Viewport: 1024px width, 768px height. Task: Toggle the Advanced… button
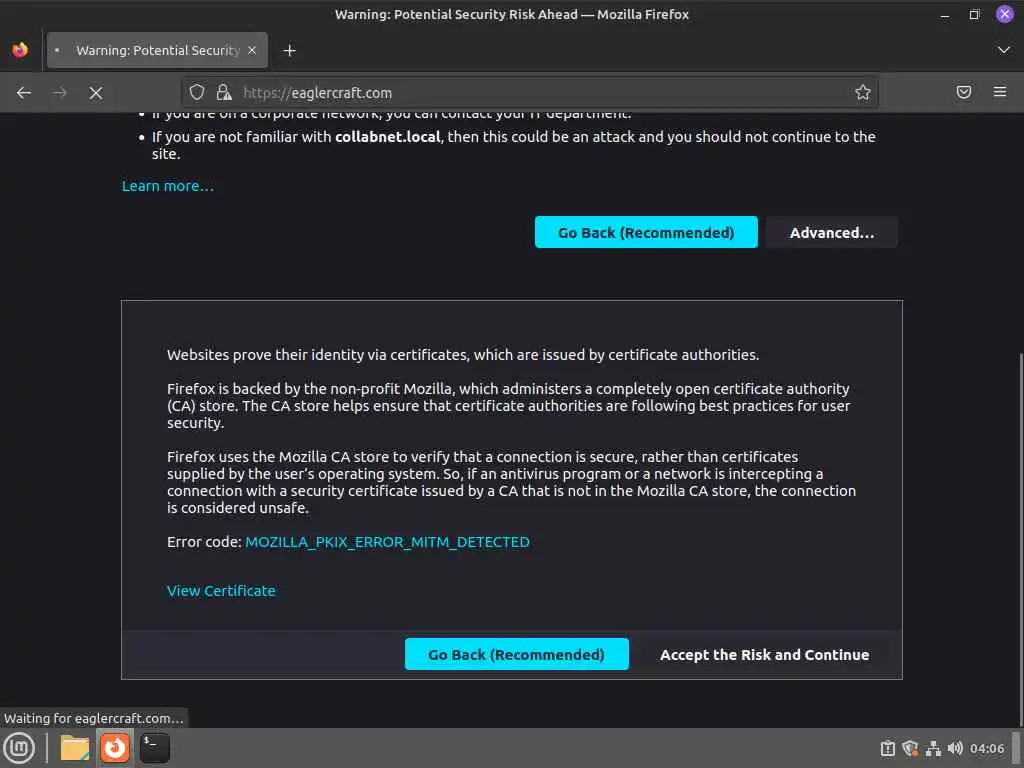831,232
